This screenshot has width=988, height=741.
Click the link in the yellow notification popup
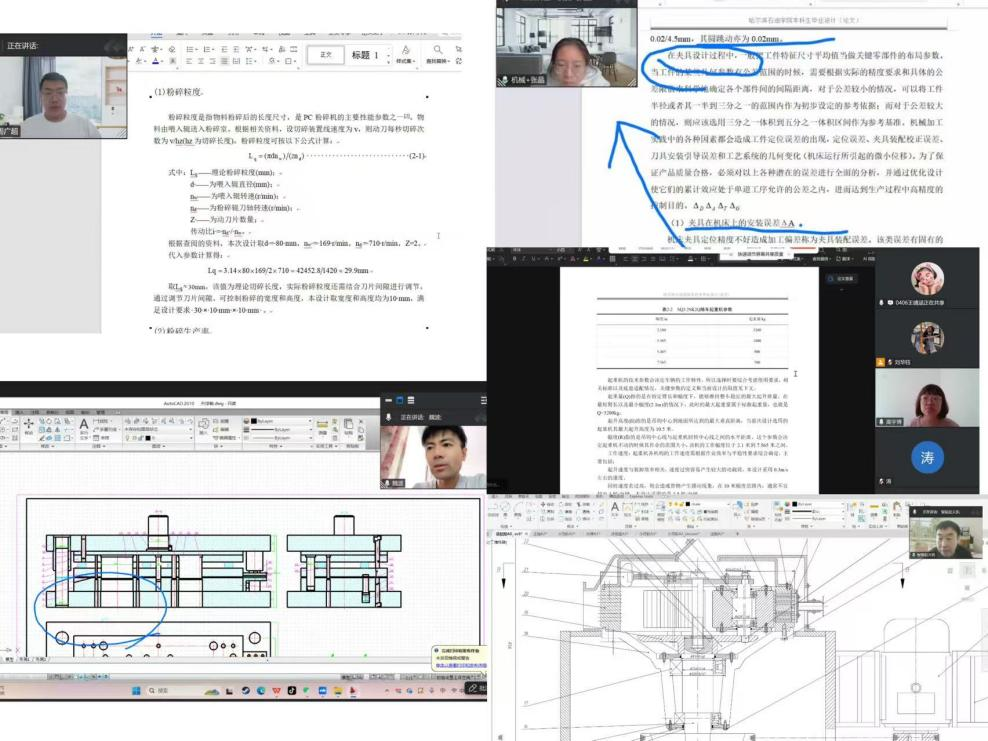coord(460,664)
